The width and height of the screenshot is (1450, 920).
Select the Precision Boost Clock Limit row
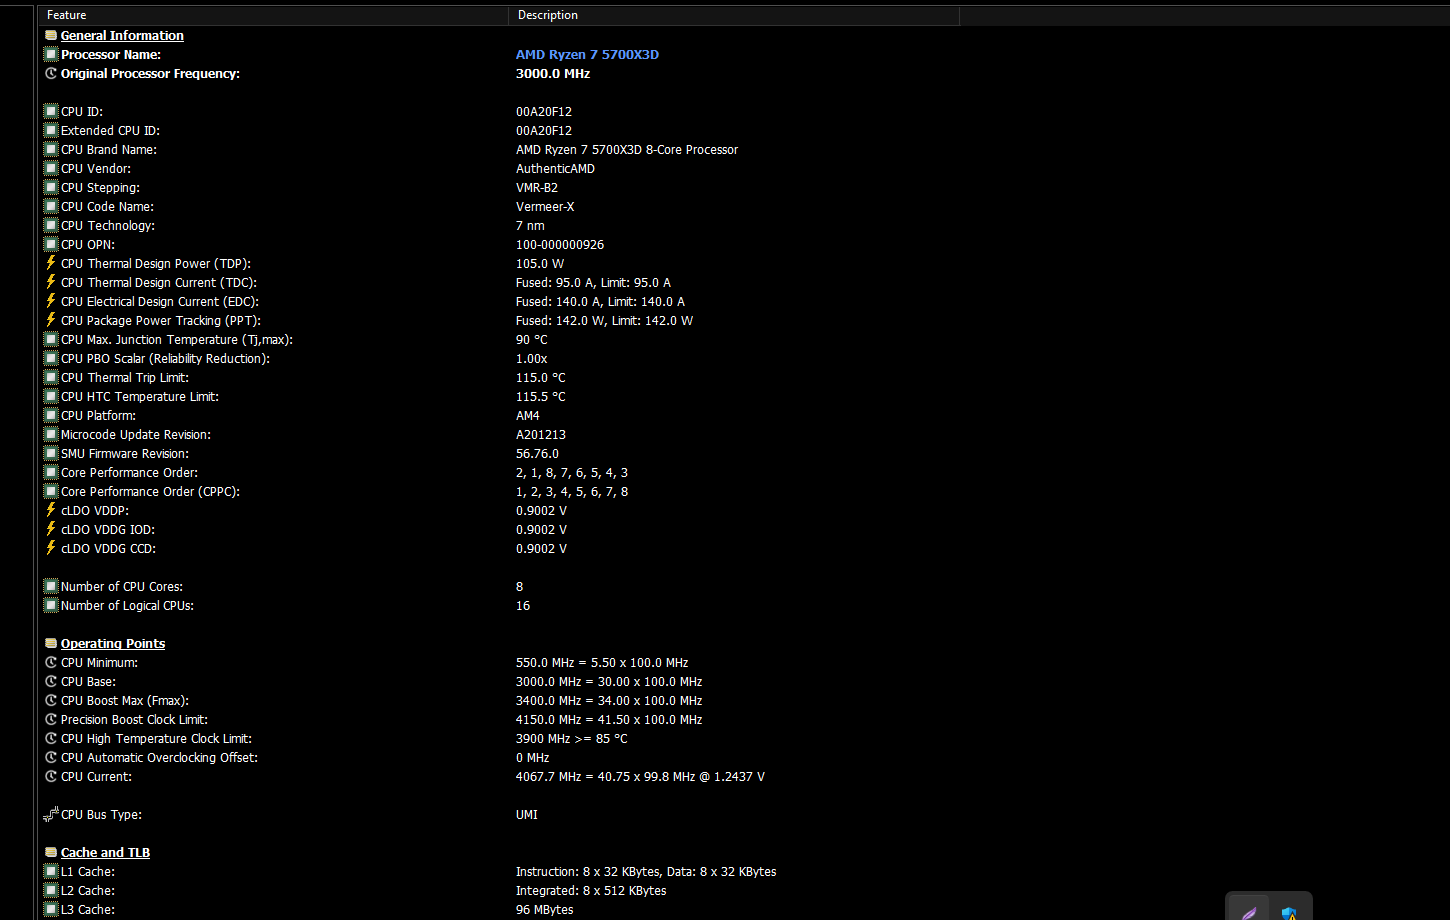pos(134,720)
